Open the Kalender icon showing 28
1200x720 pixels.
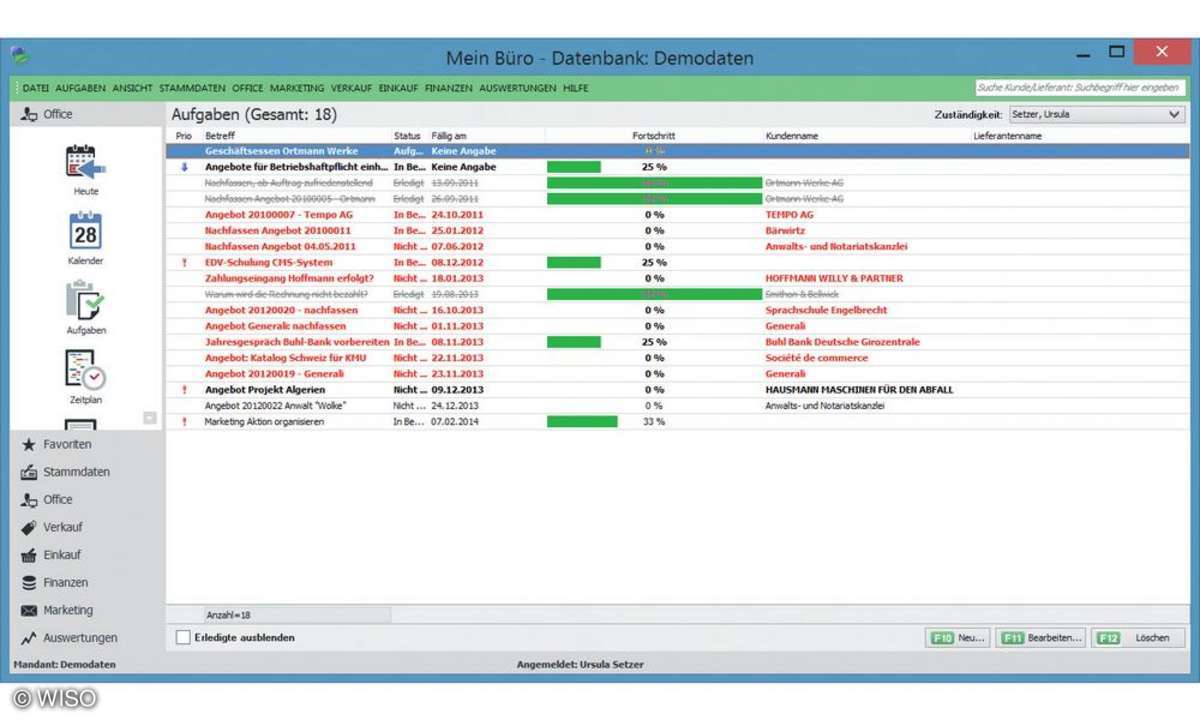click(86, 232)
